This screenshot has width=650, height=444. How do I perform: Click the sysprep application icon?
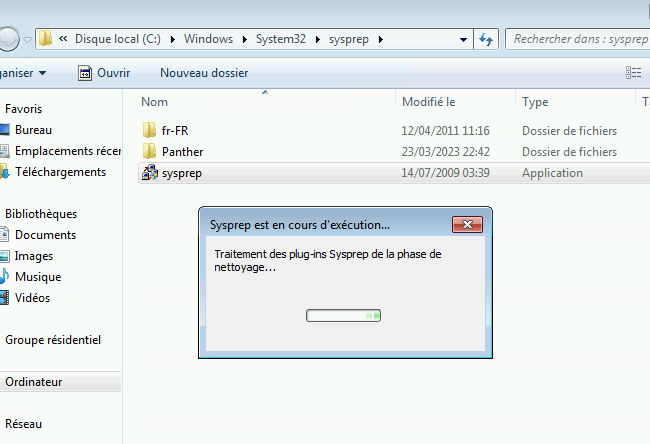150,173
